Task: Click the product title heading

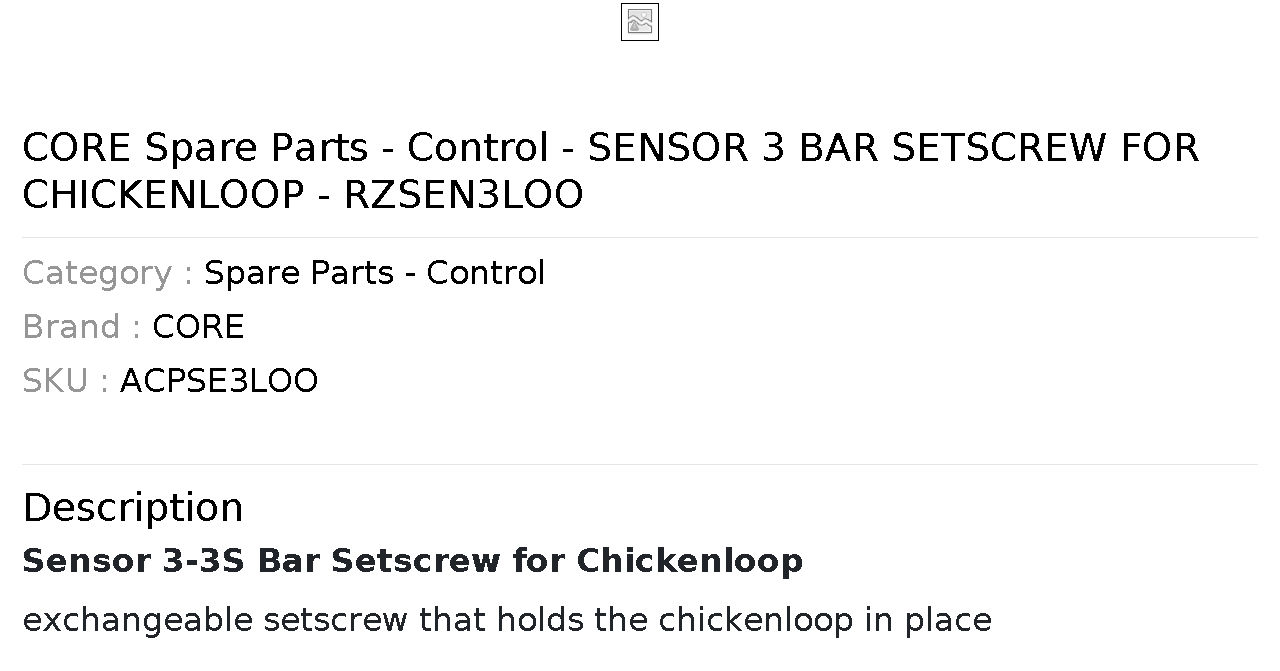Action: point(611,171)
